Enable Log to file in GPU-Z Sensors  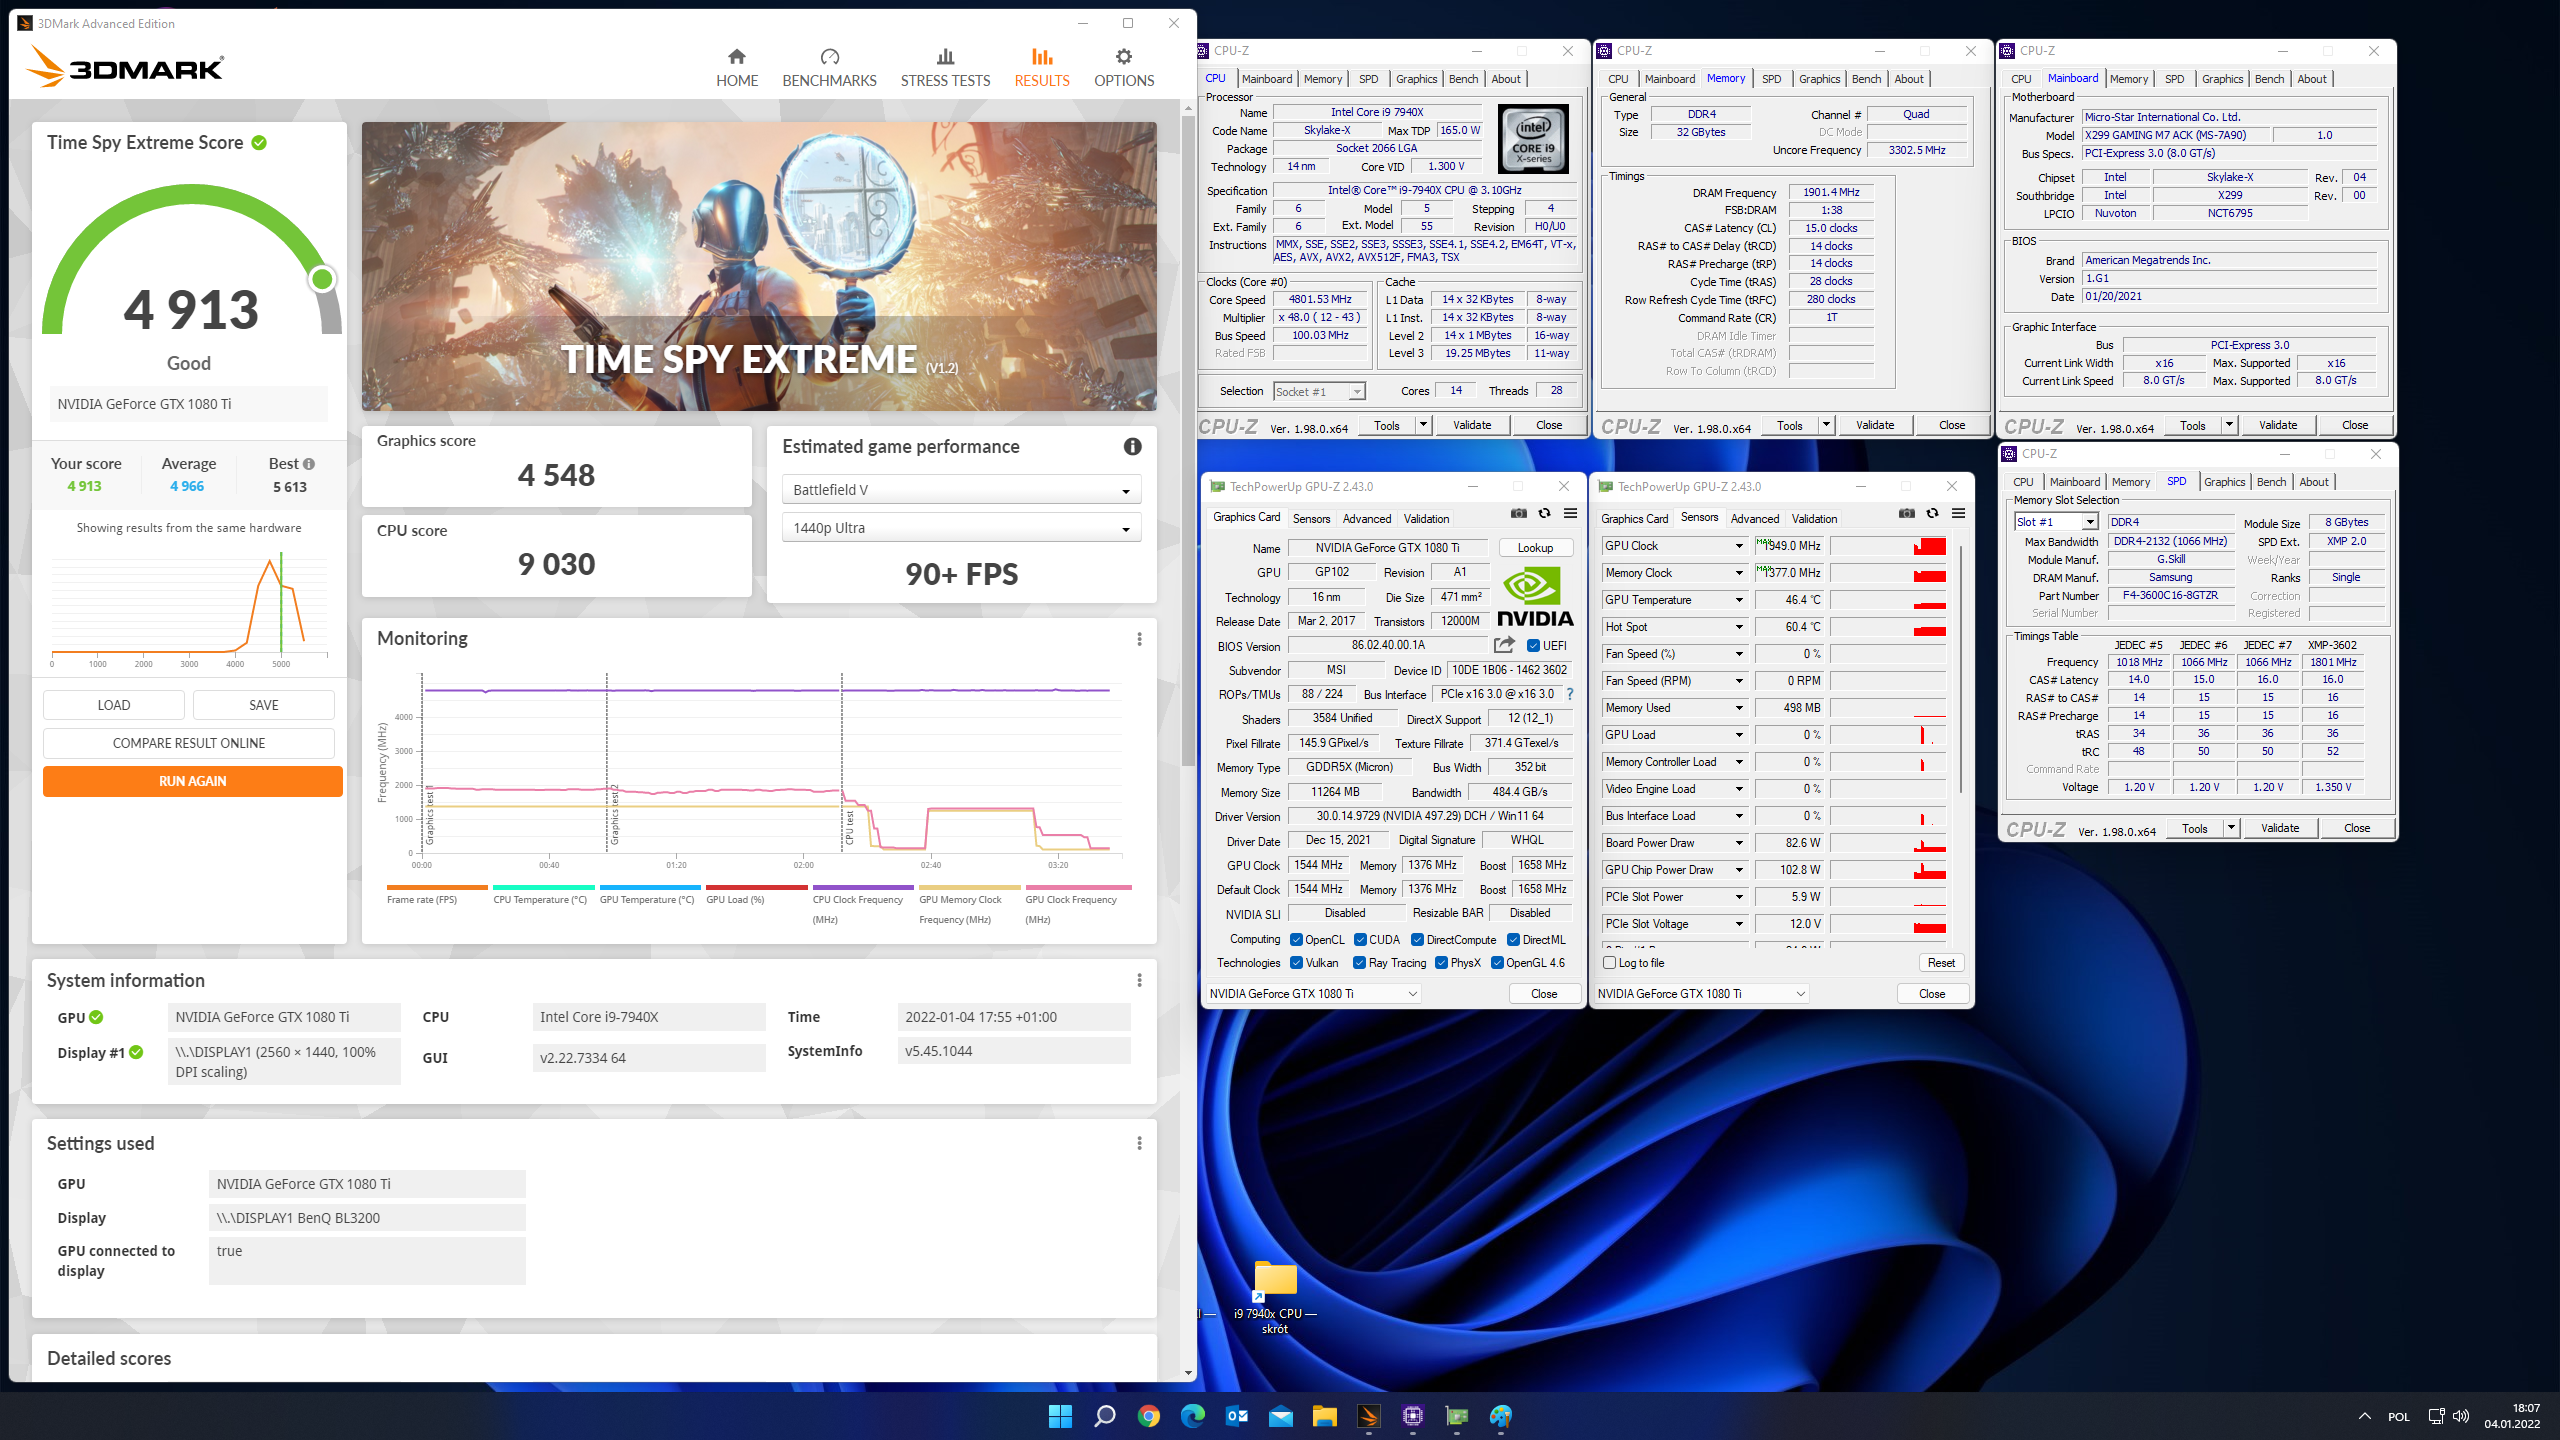click(1609, 963)
